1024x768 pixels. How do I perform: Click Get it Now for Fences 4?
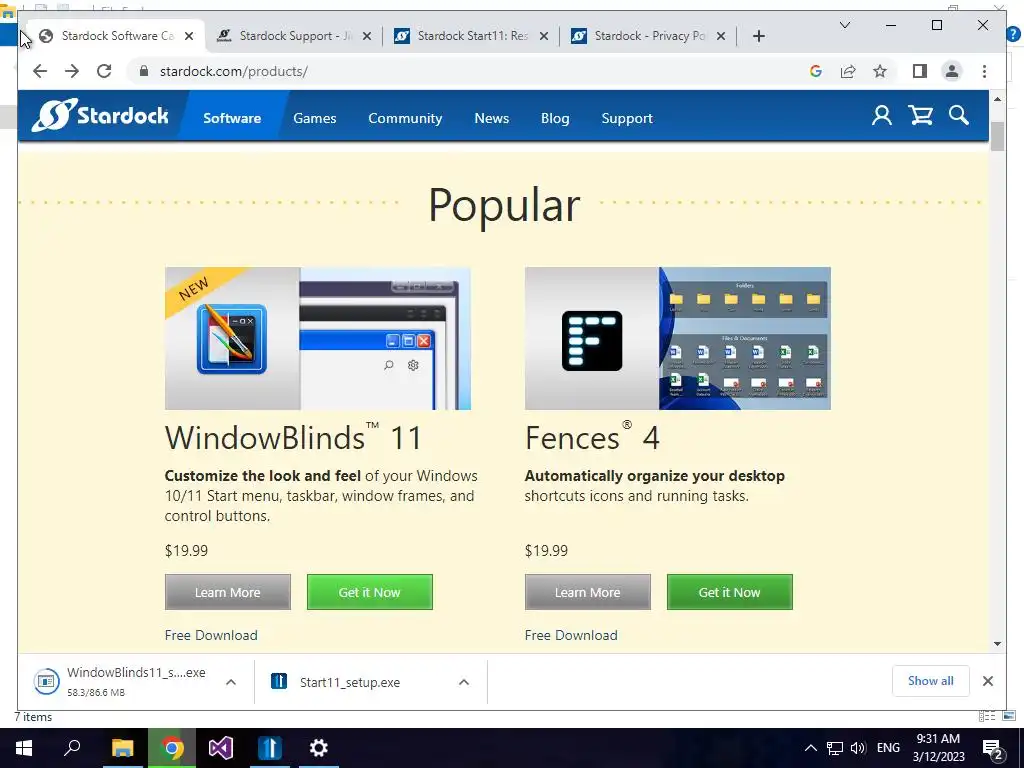(x=729, y=592)
